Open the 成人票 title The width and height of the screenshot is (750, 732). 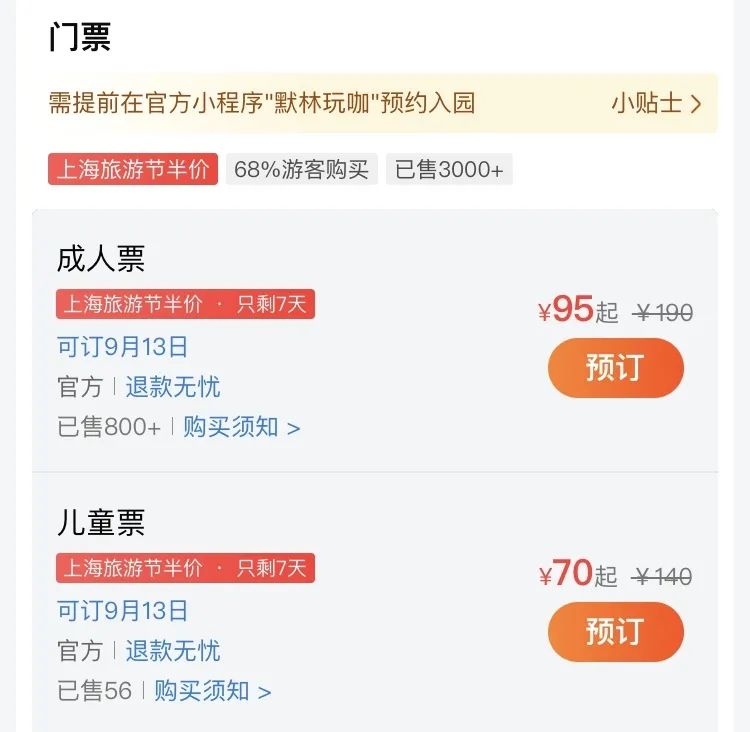pos(100,259)
